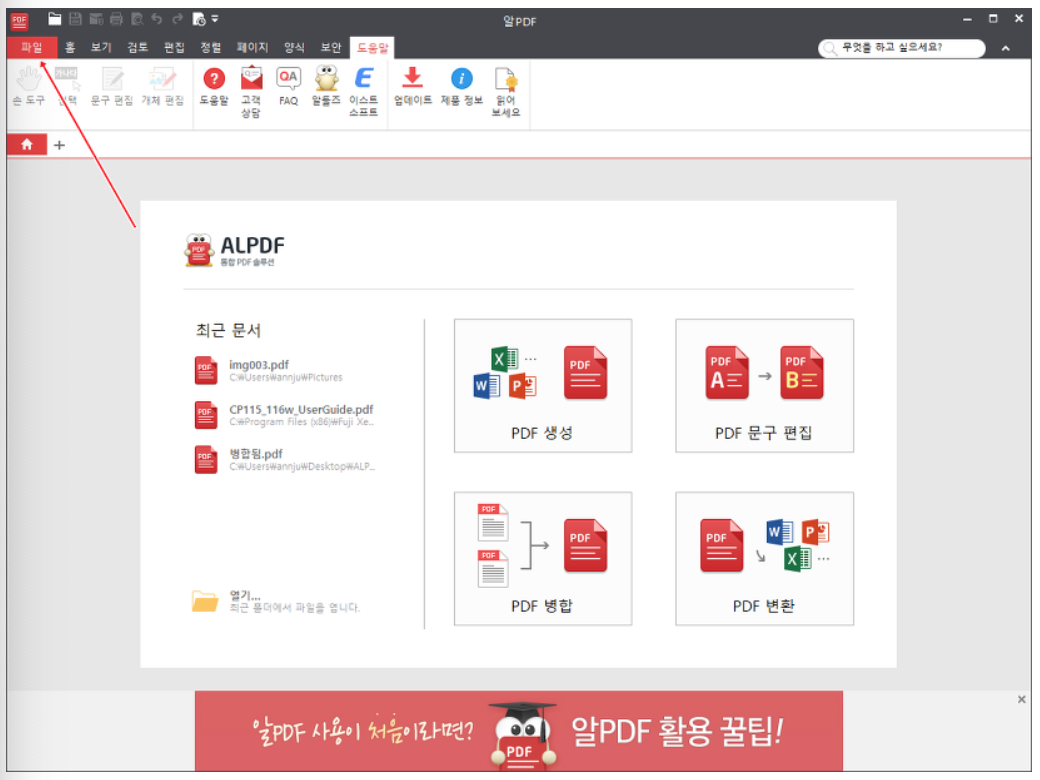The image size is (1040, 780).
Task: Activate the 선택 selection tool
Action: pos(67,86)
